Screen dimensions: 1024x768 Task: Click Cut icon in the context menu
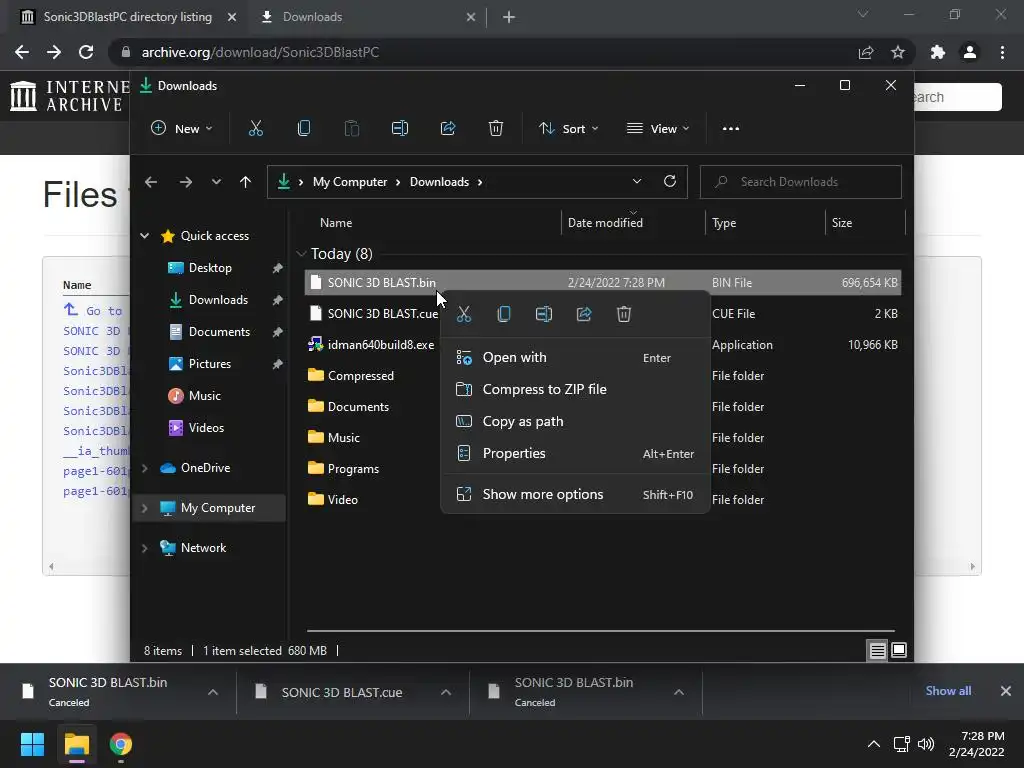click(464, 314)
